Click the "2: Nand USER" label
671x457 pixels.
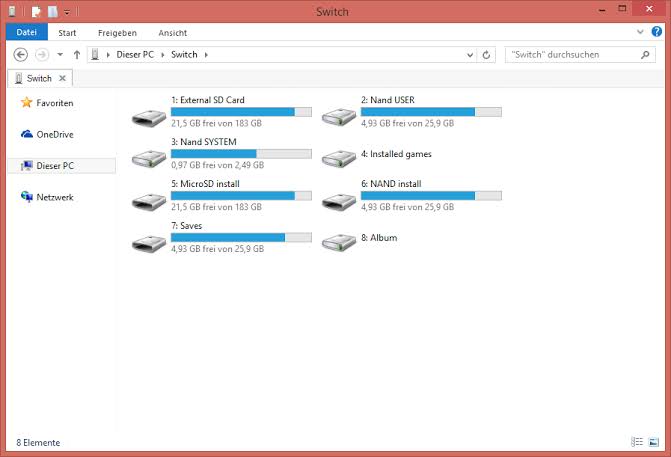pos(387,100)
